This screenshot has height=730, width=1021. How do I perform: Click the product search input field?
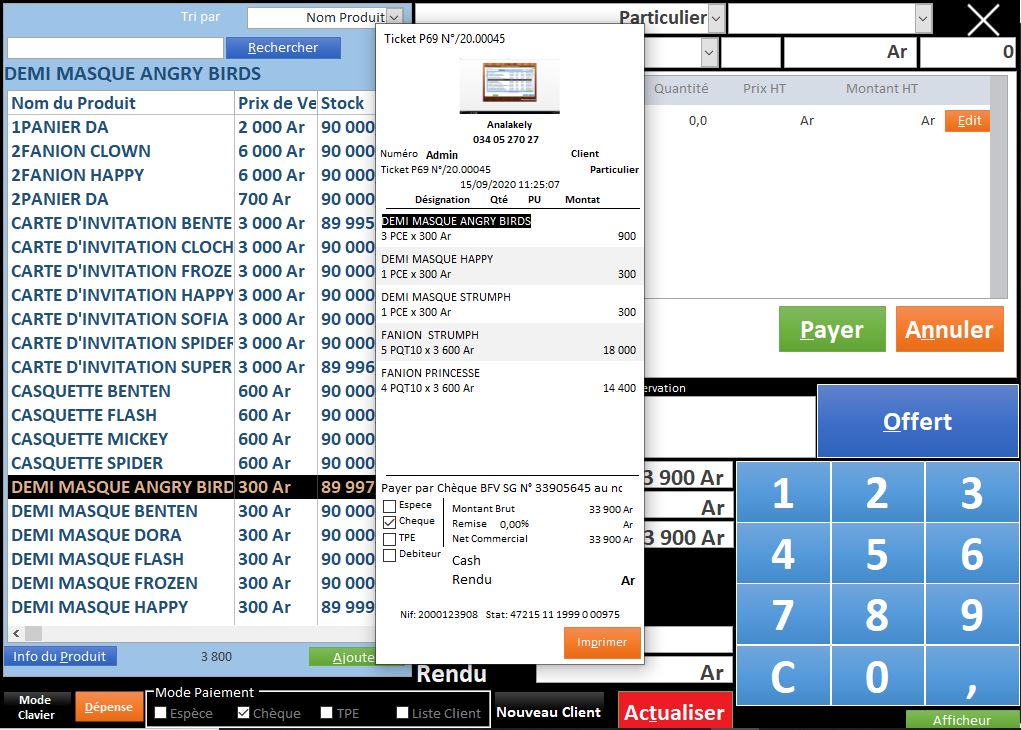pos(115,48)
